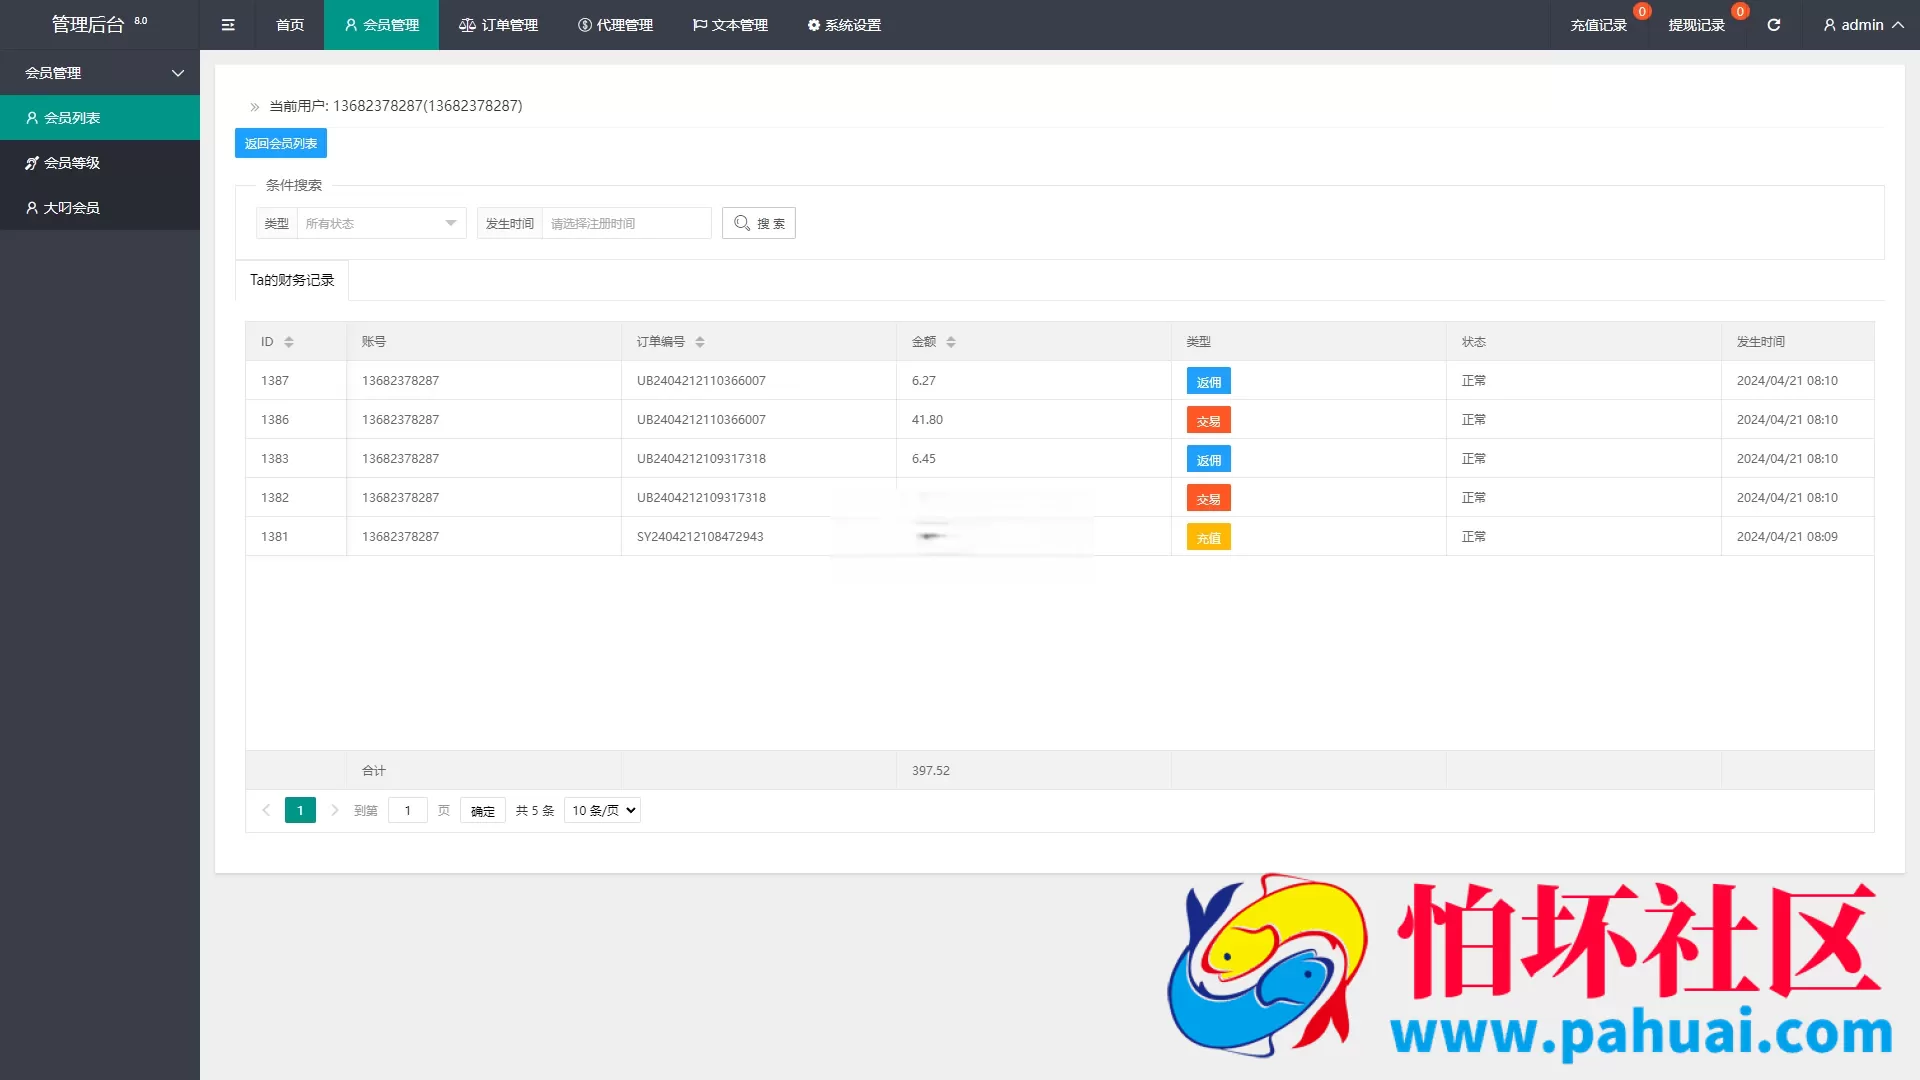
Task: Open the order management menu
Action: 498,25
